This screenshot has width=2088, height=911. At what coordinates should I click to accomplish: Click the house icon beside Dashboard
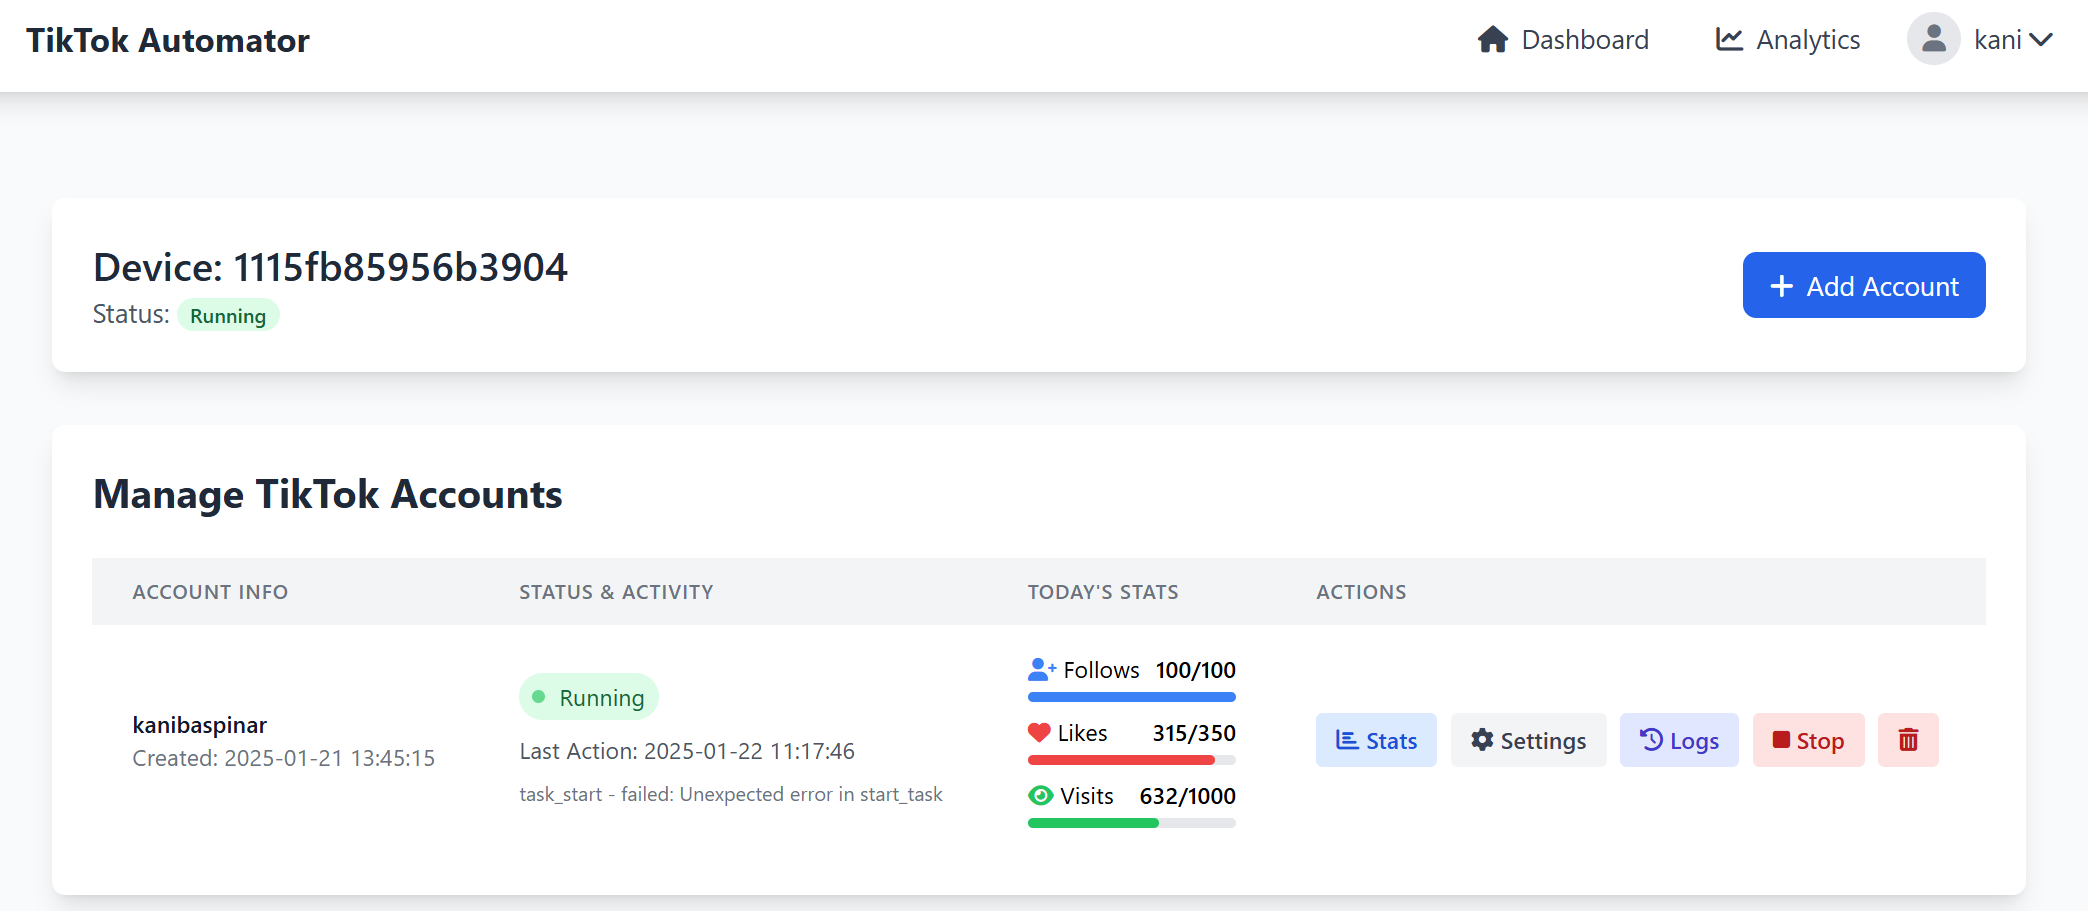point(1492,40)
